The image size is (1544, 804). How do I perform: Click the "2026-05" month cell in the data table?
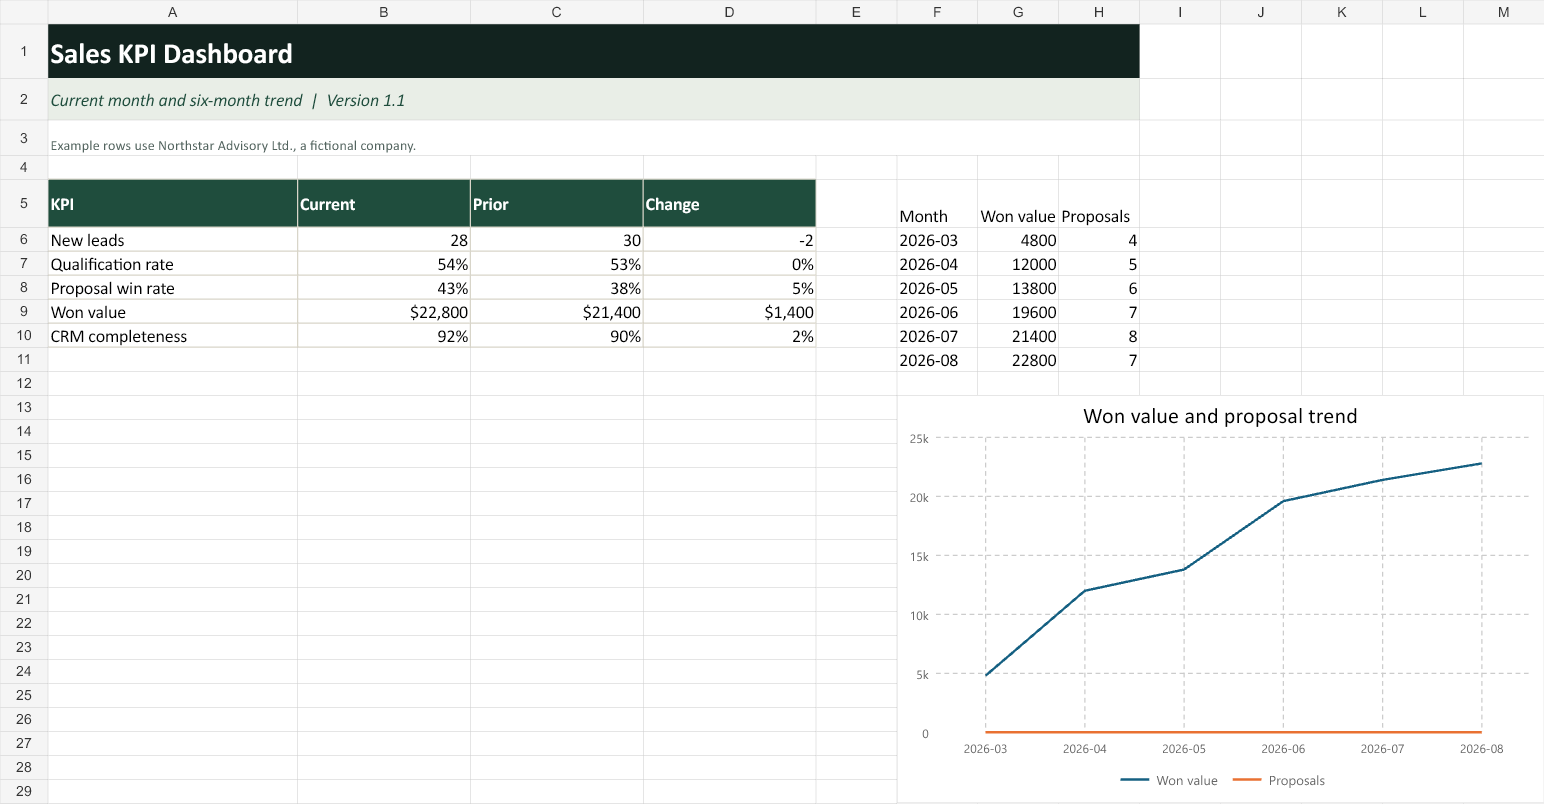937,288
